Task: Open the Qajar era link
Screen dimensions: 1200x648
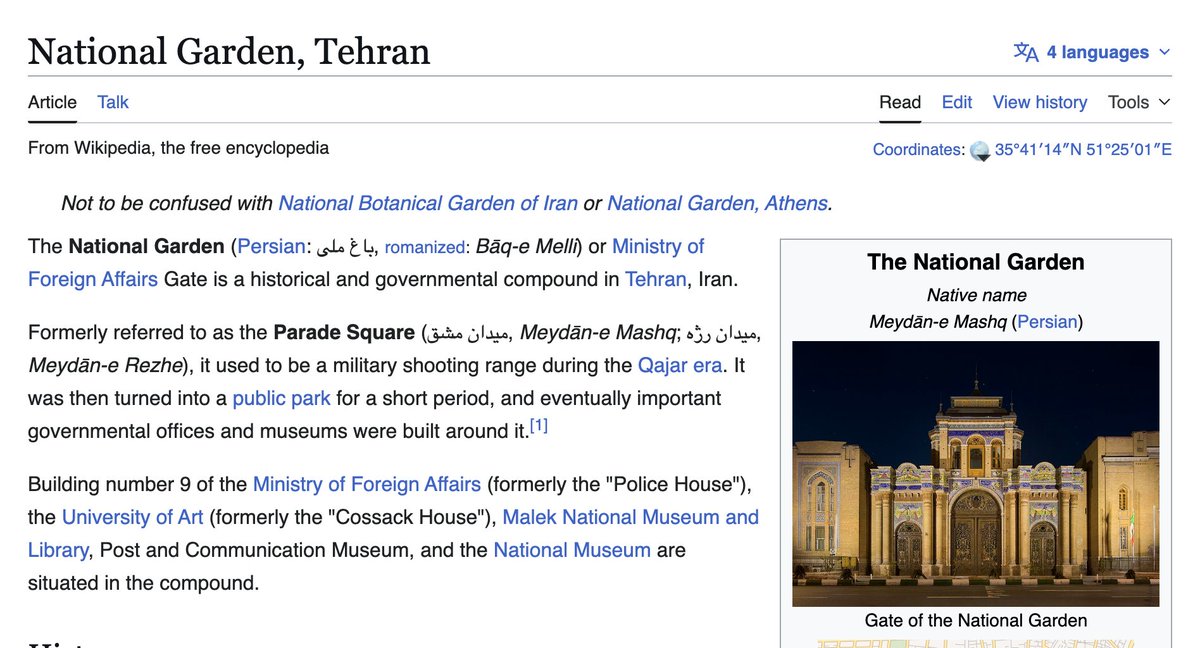Action: pyautogui.click(x=680, y=365)
